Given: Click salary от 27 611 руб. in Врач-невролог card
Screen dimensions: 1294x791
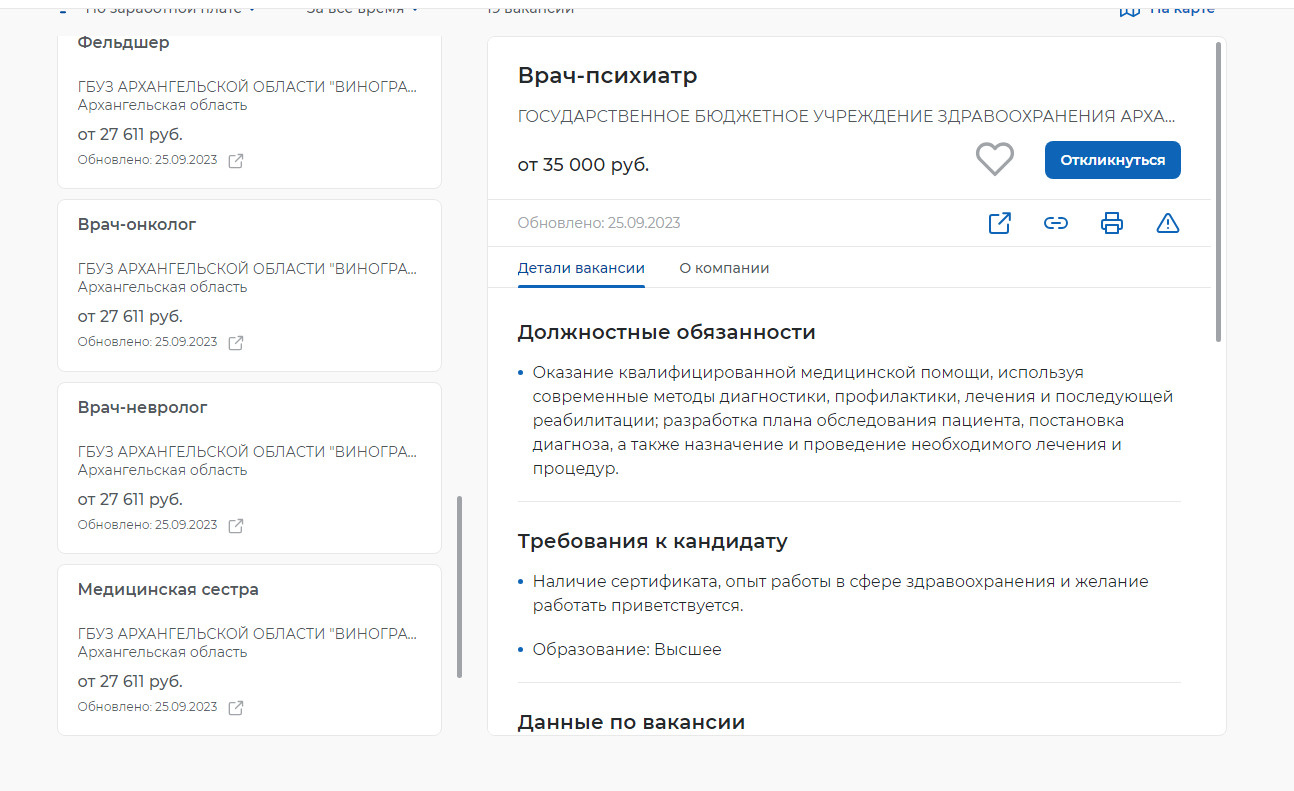Looking at the screenshot, I should pyautogui.click(x=130, y=499).
